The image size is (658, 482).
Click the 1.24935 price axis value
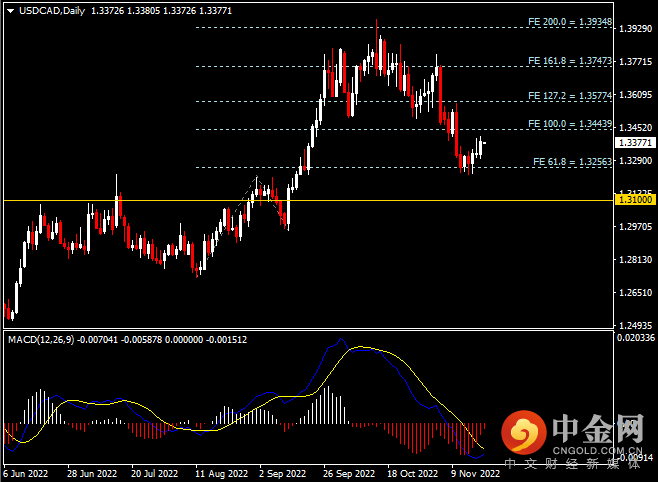point(635,326)
